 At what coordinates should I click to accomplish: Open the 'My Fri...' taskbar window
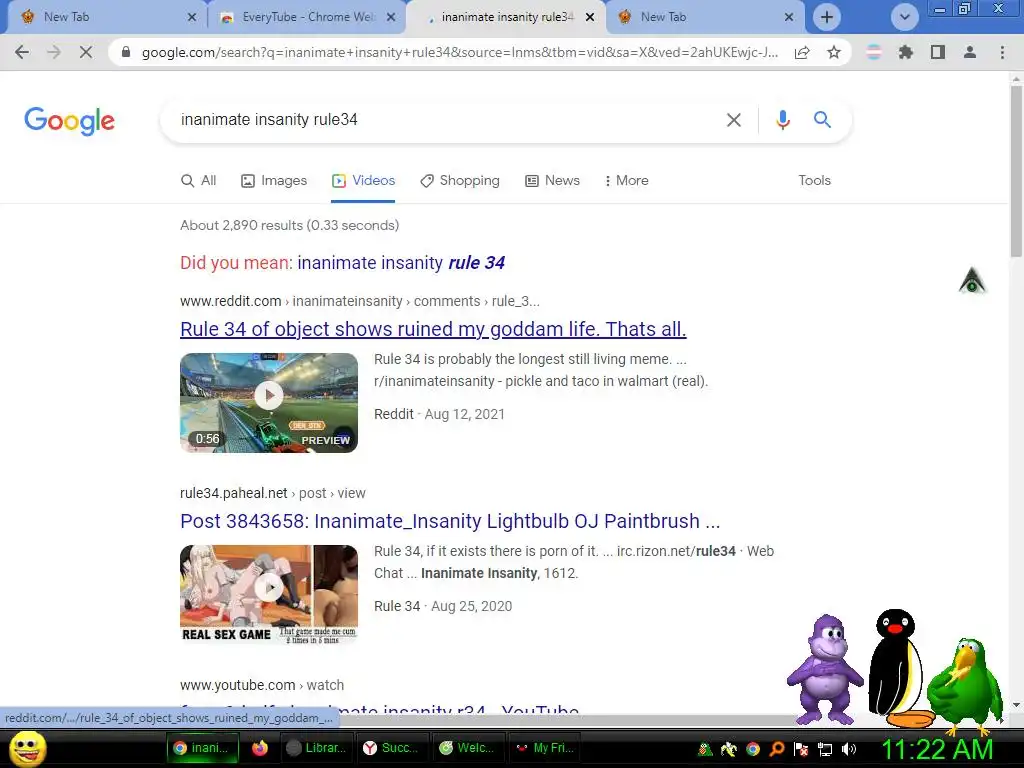coord(545,748)
